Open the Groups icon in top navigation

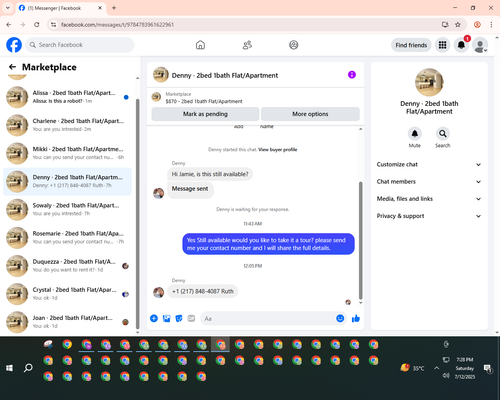294,45
